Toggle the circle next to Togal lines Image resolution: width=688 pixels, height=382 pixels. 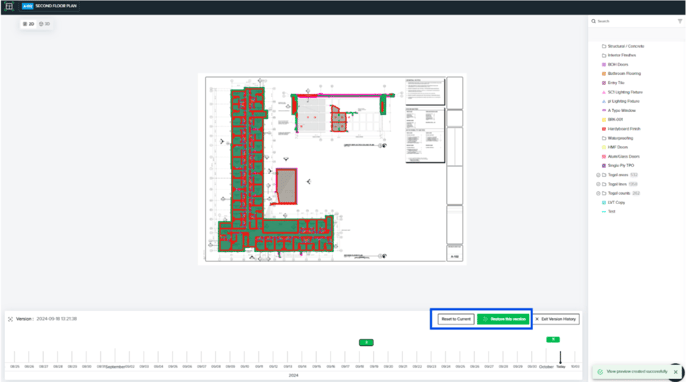pyautogui.click(x=598, y=184)
